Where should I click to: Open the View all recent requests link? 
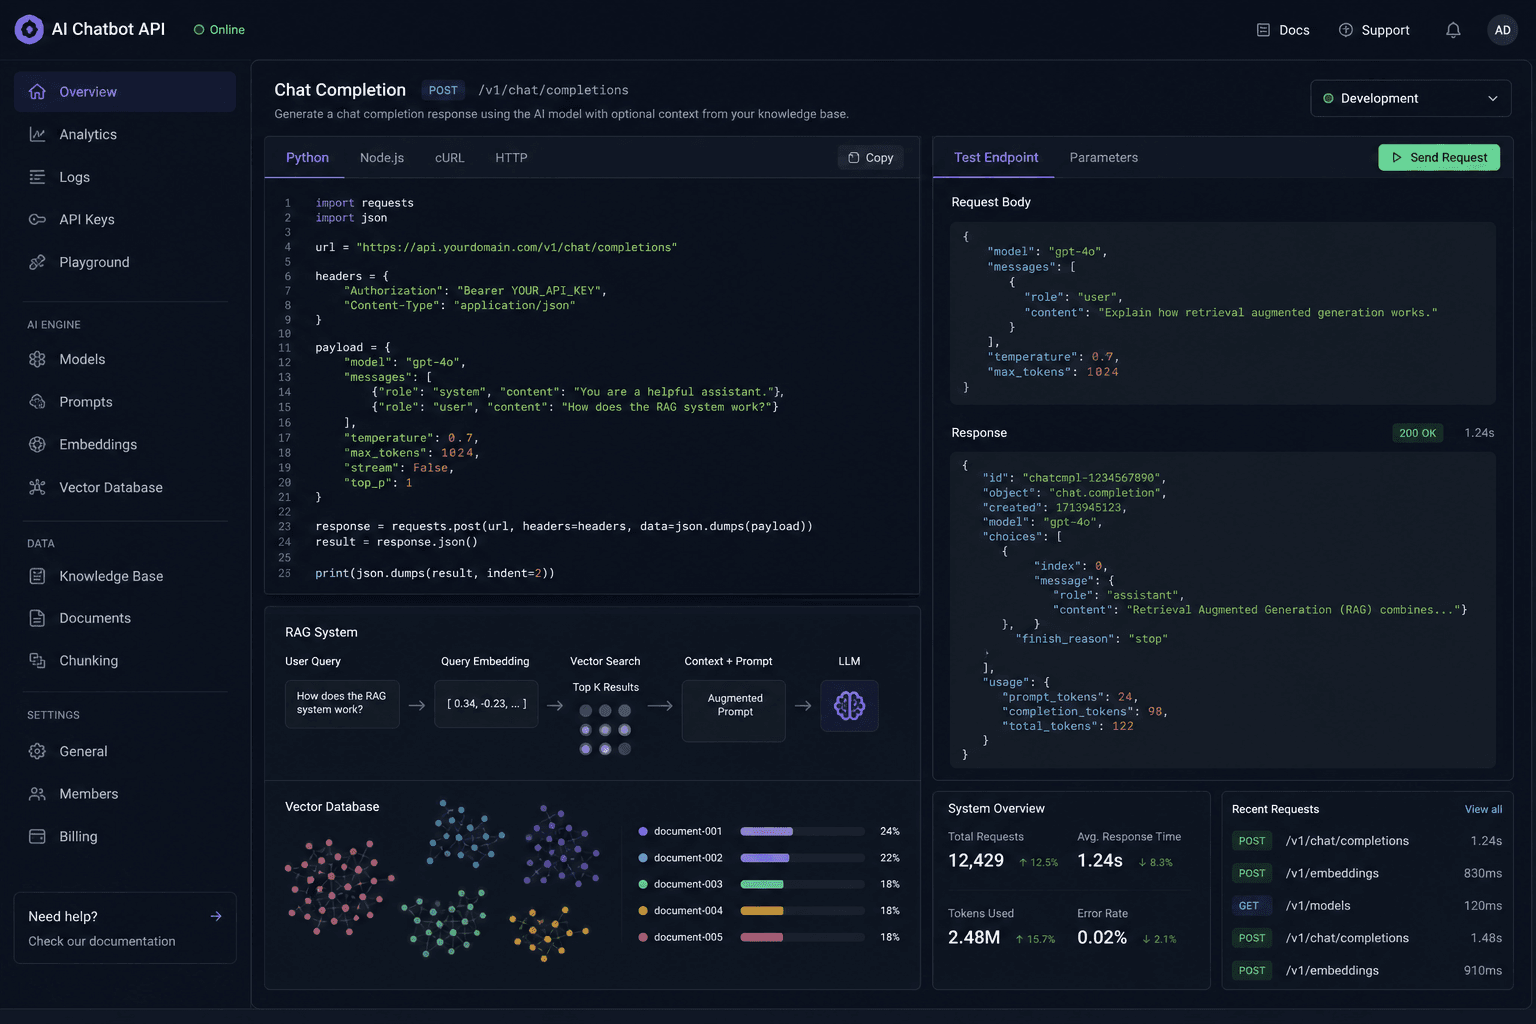pyautogui.click(x=1483, y=809)
